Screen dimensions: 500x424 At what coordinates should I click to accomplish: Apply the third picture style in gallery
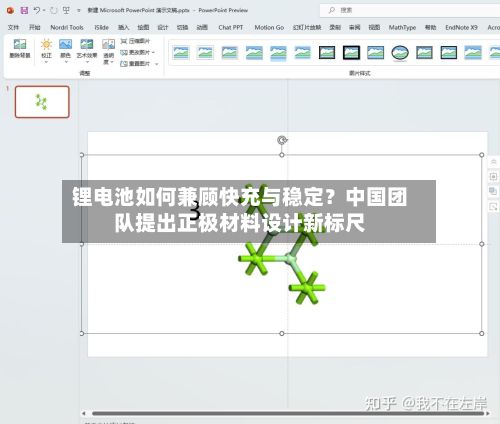230,52
